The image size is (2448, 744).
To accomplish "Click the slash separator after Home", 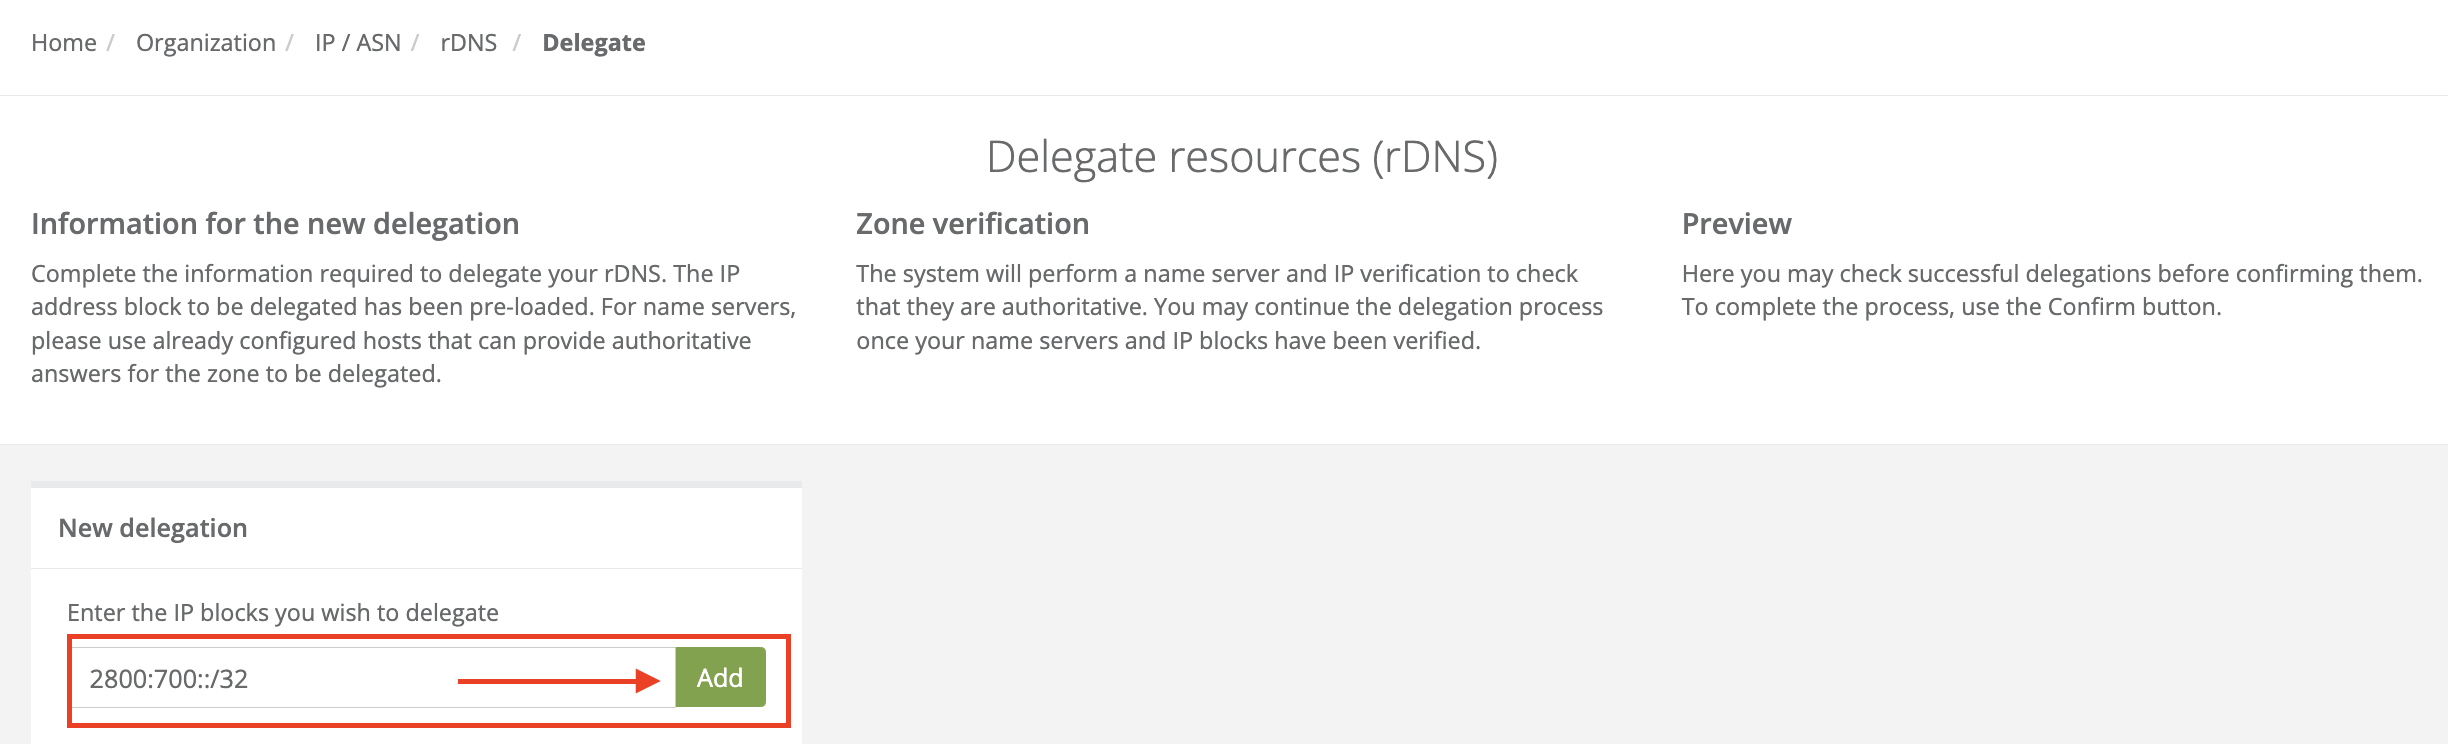I will [111, 43].
